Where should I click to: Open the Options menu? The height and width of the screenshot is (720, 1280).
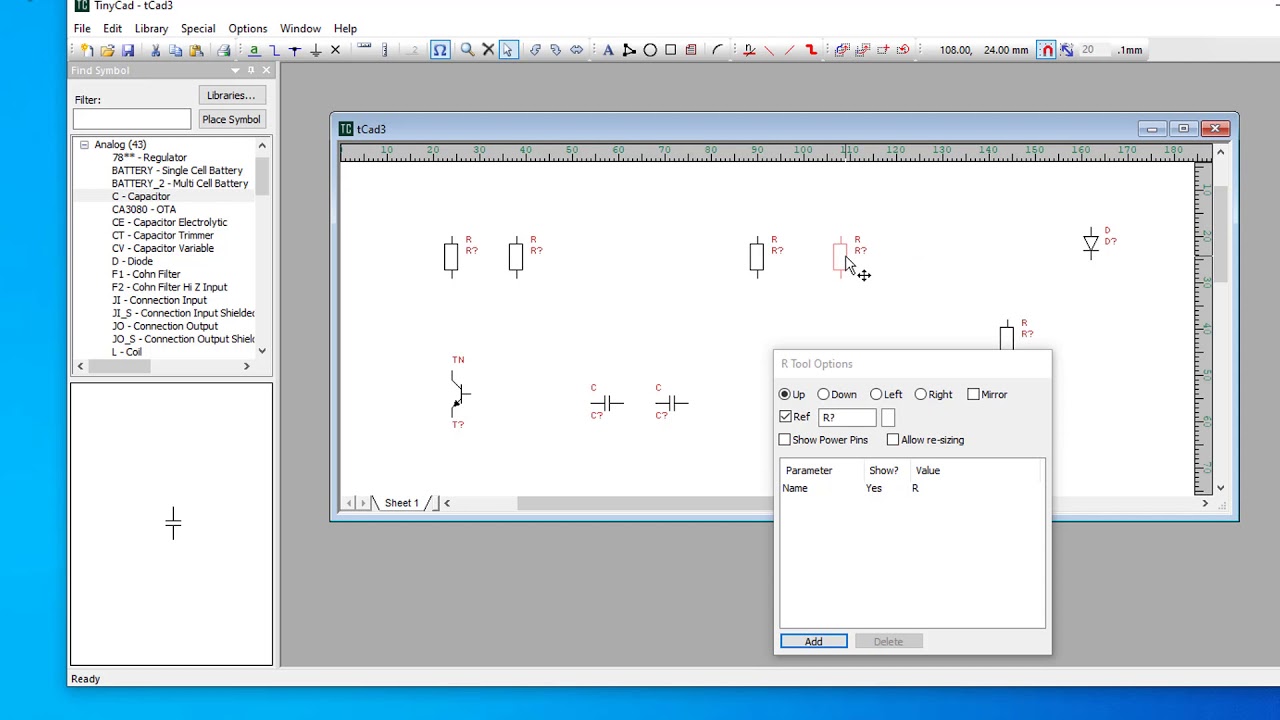247,29
